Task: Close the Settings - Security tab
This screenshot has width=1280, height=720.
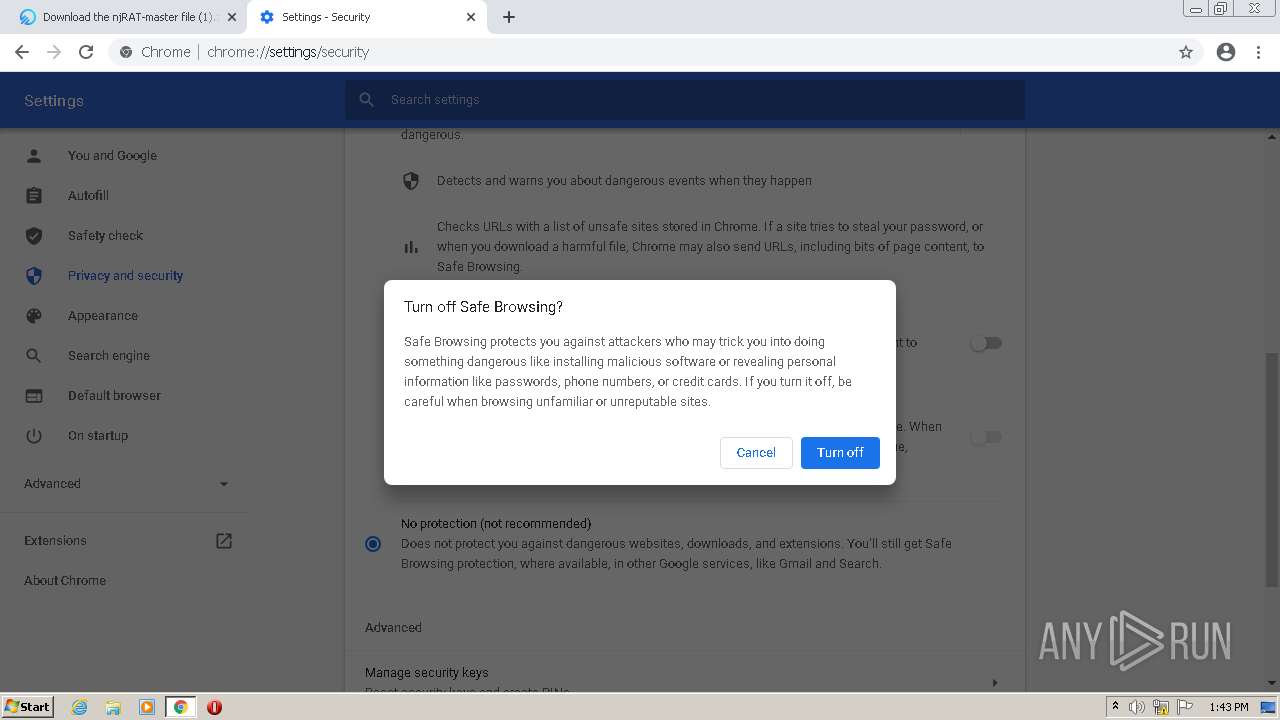Action: [471, 17]
